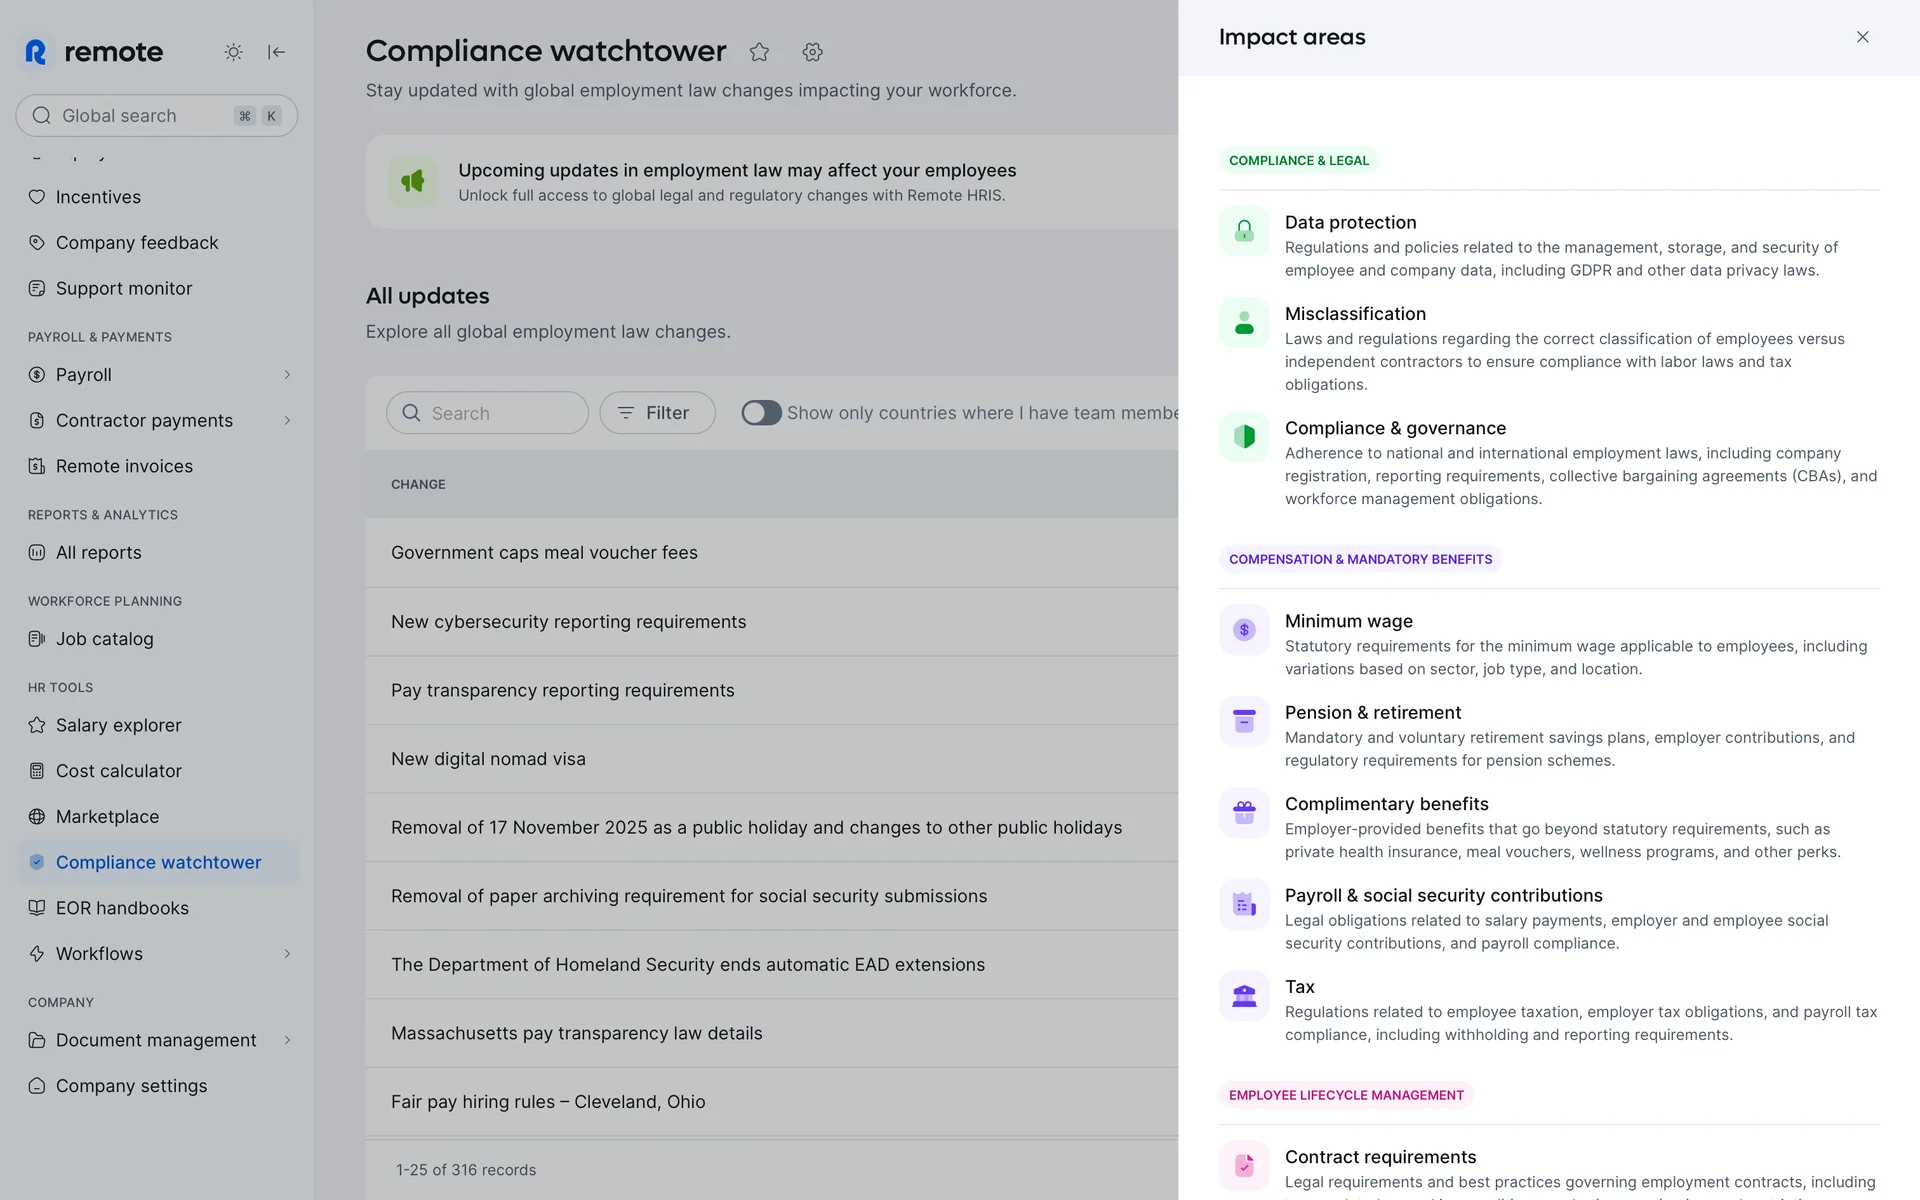Open the New digital nomad visa update
Viewport: 1920px width, 1200px height.
[488, 759]
